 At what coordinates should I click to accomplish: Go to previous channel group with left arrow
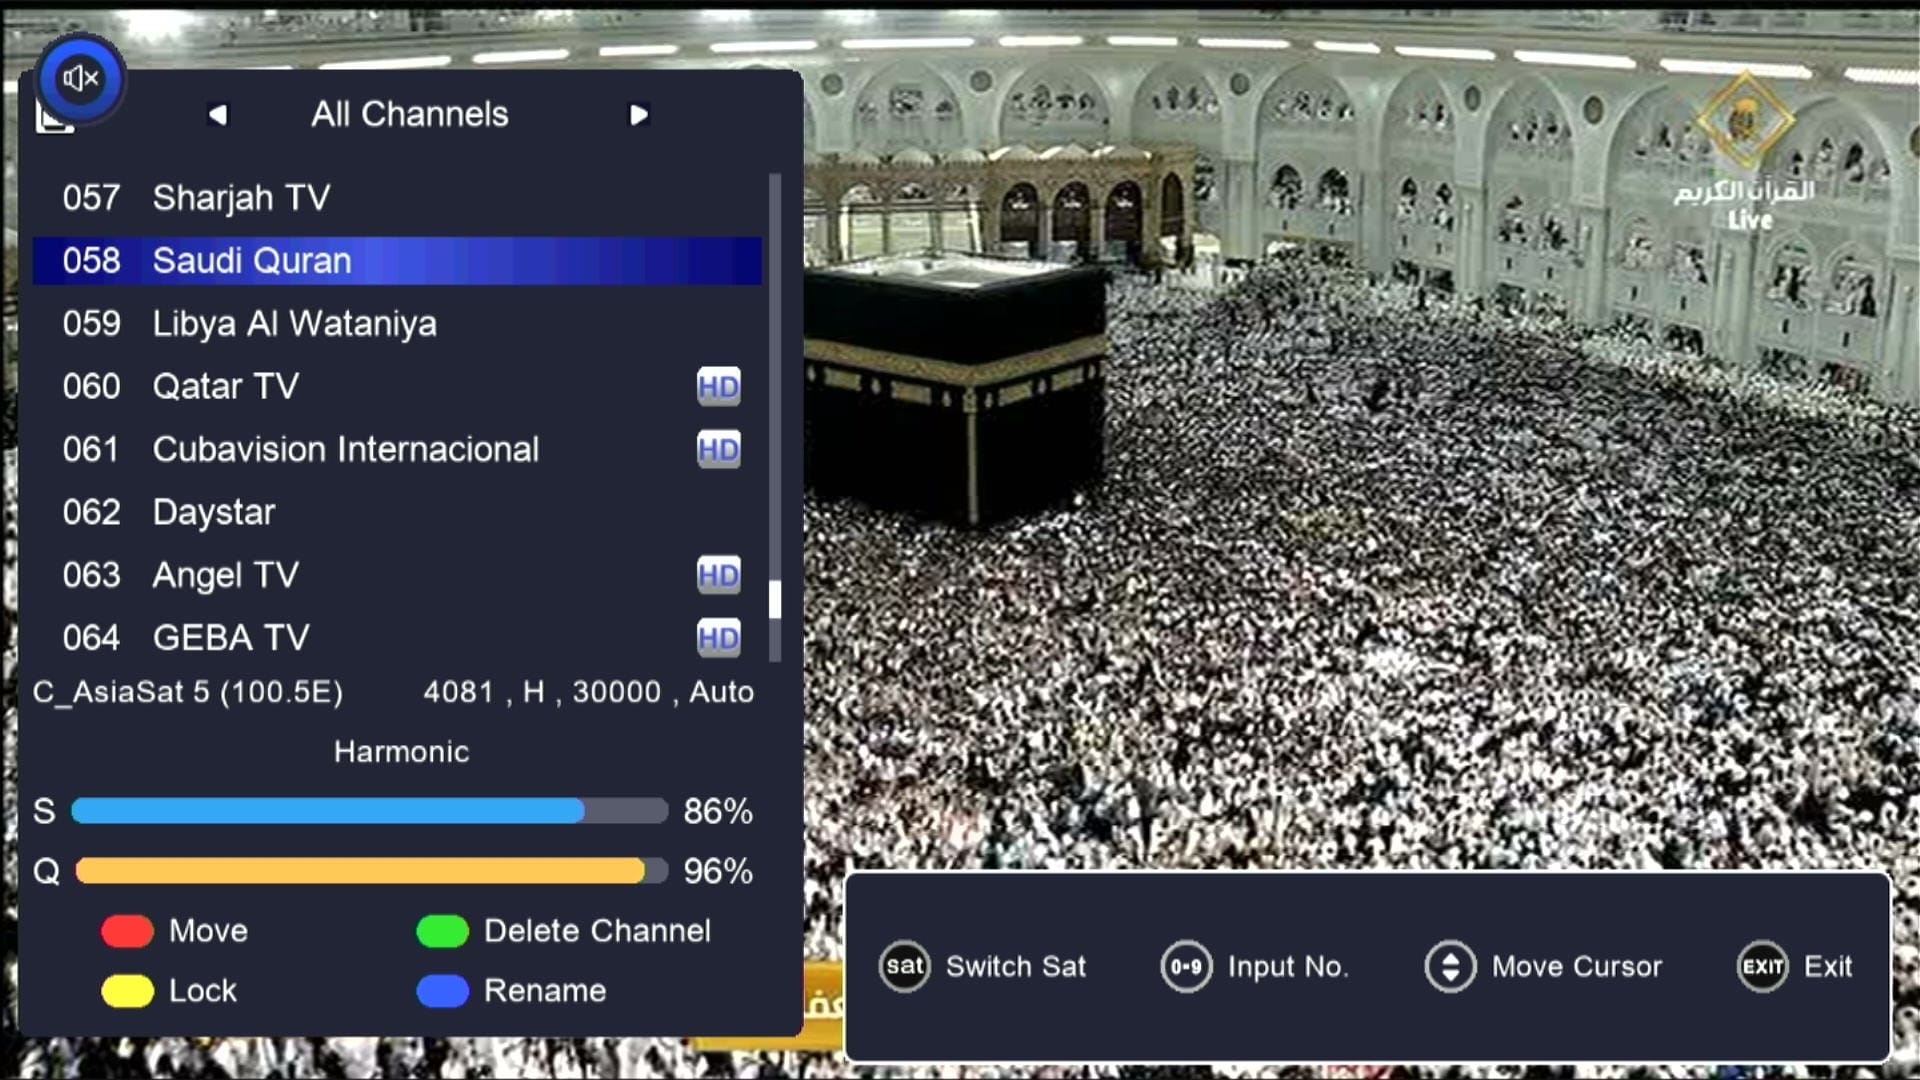click(x=218, y=115)
